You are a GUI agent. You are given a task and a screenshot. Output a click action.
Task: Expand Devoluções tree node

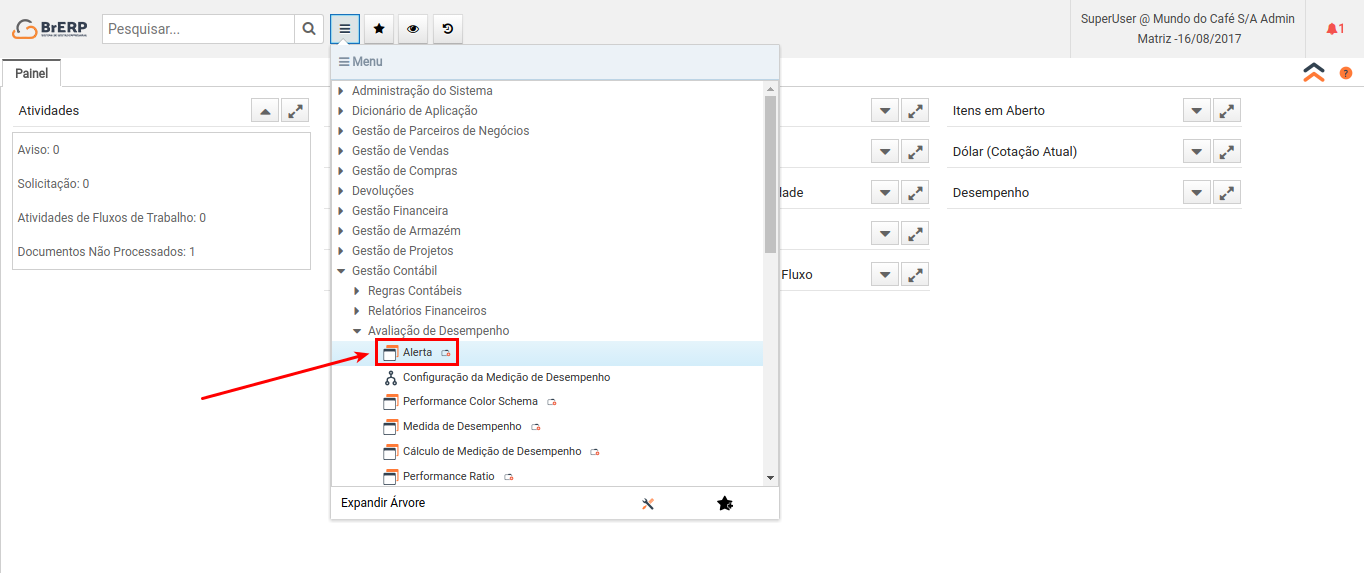(341, 191)
